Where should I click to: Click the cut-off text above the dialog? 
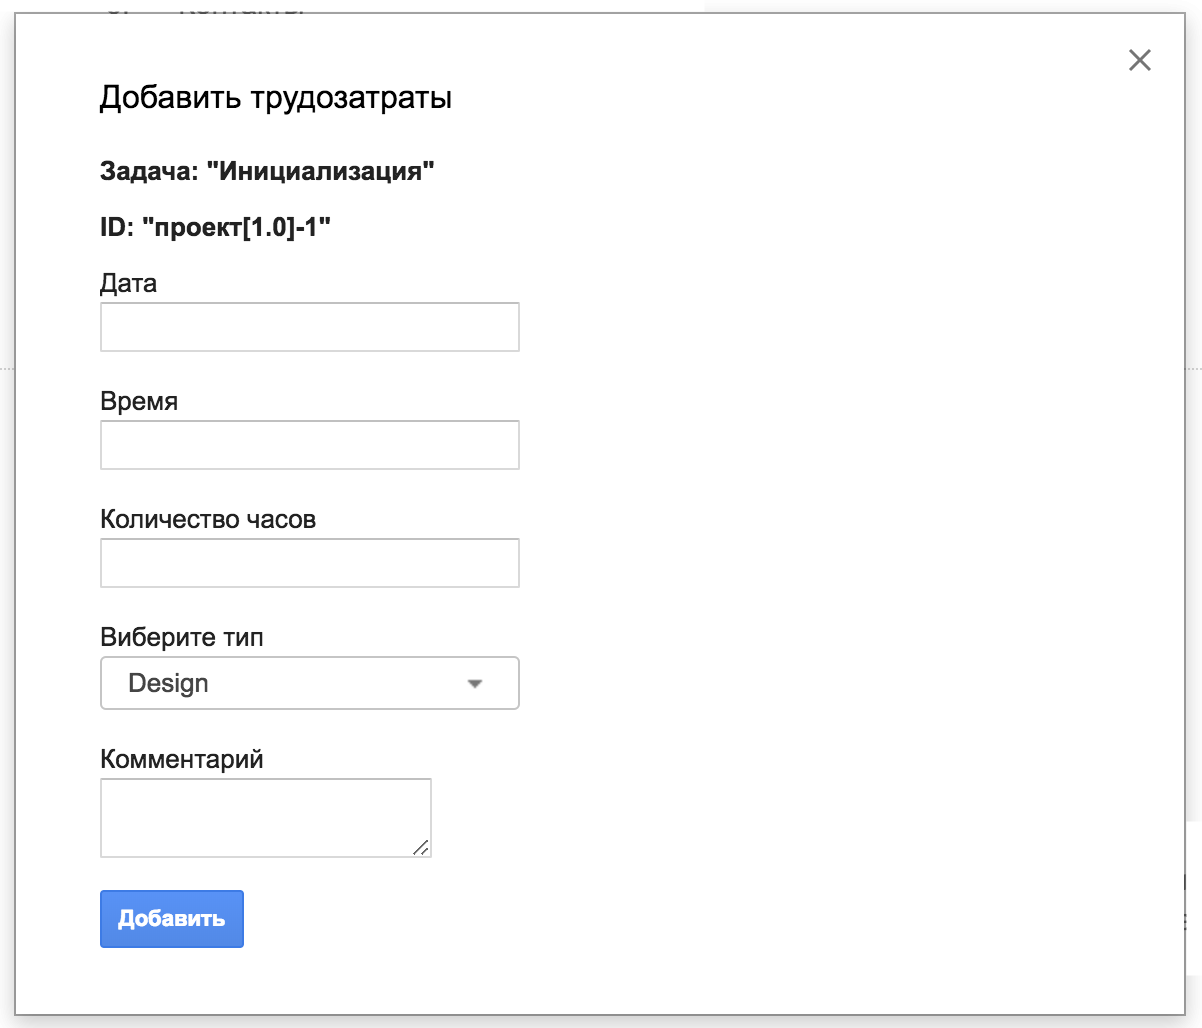240,8
